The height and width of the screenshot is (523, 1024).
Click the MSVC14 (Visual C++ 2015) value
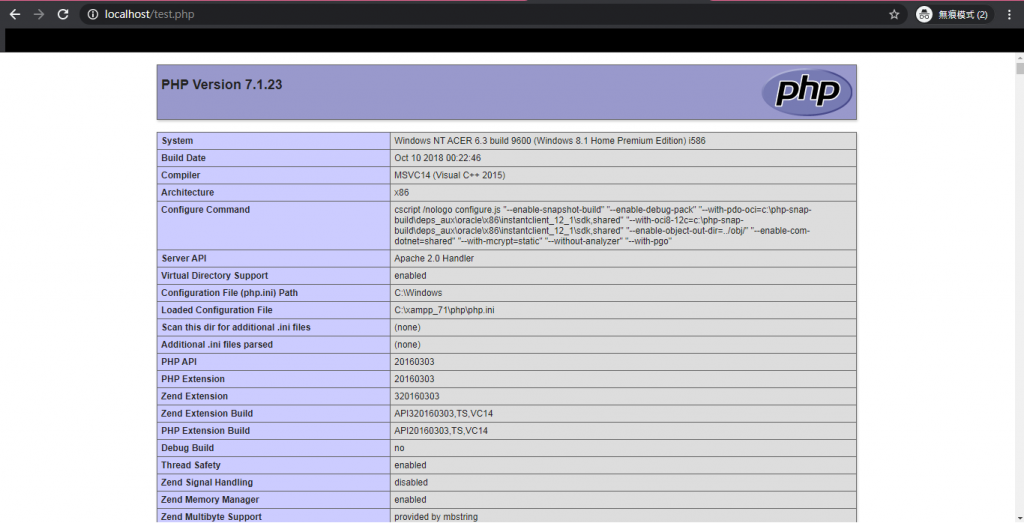click(x=449, y=175)
